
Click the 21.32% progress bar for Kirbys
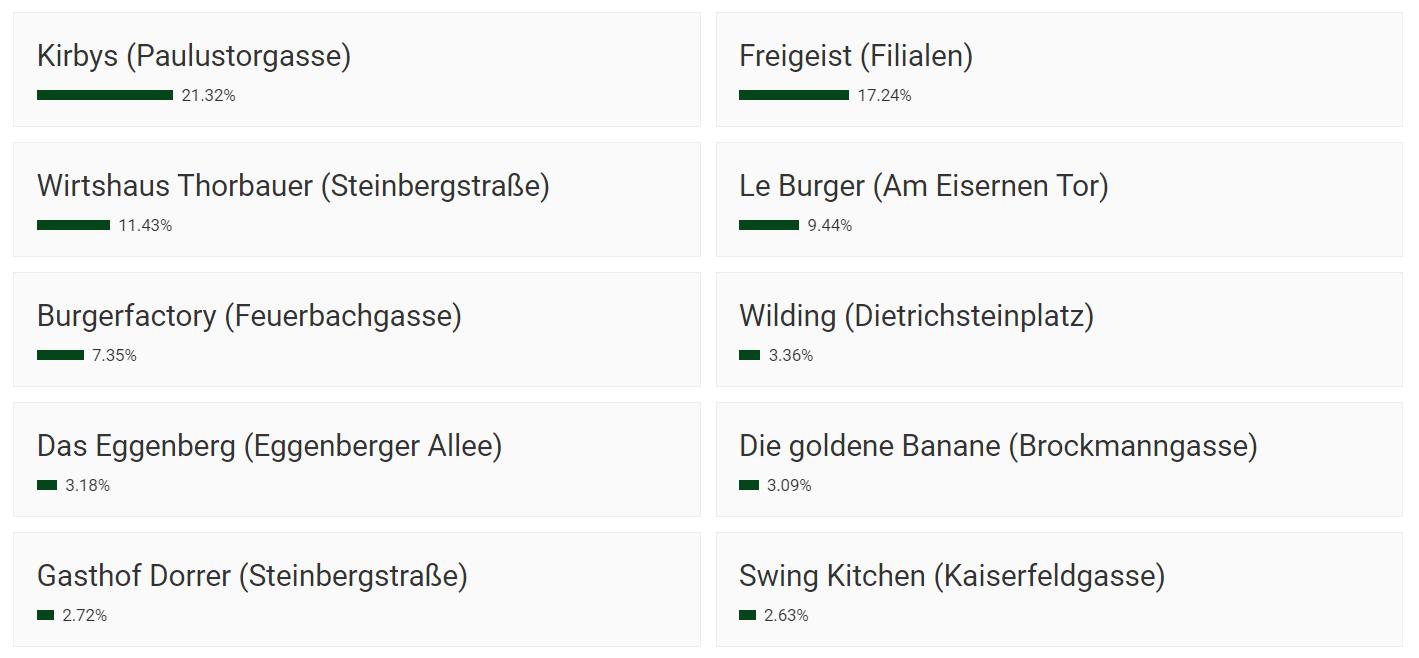coord(105,95)
